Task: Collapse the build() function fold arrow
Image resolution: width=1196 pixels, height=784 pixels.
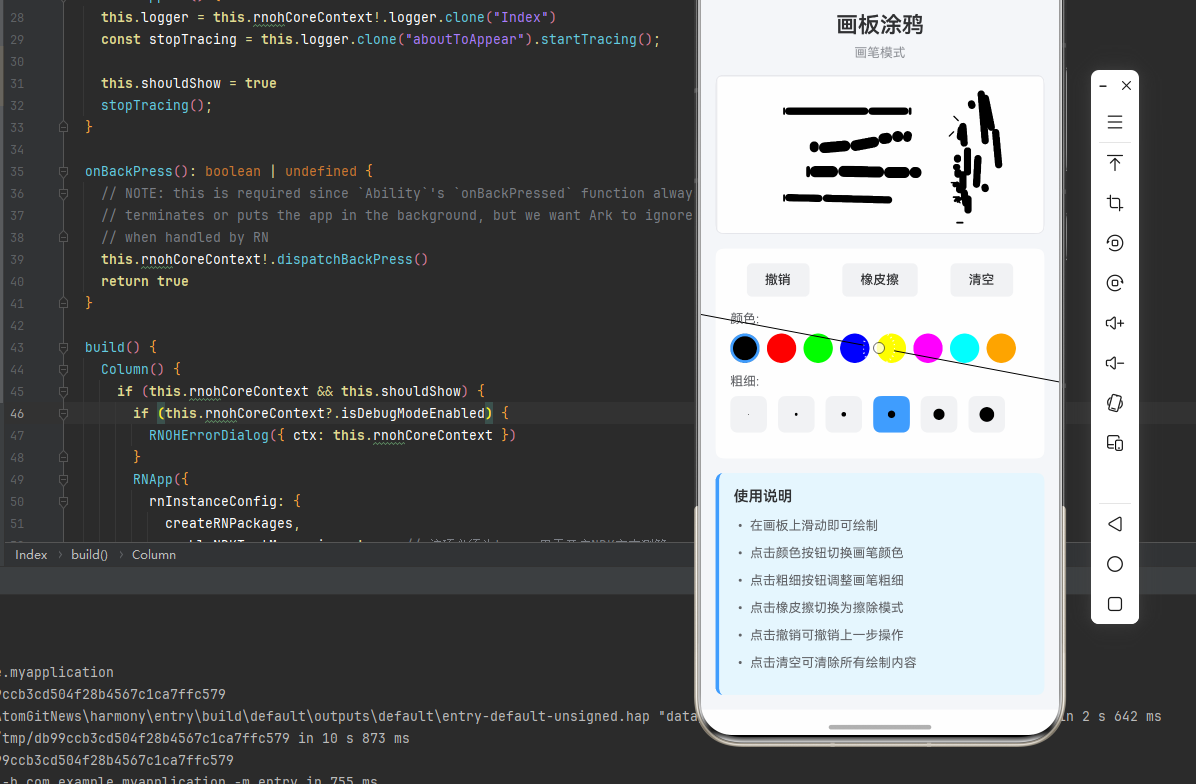Action: [63, 347]
